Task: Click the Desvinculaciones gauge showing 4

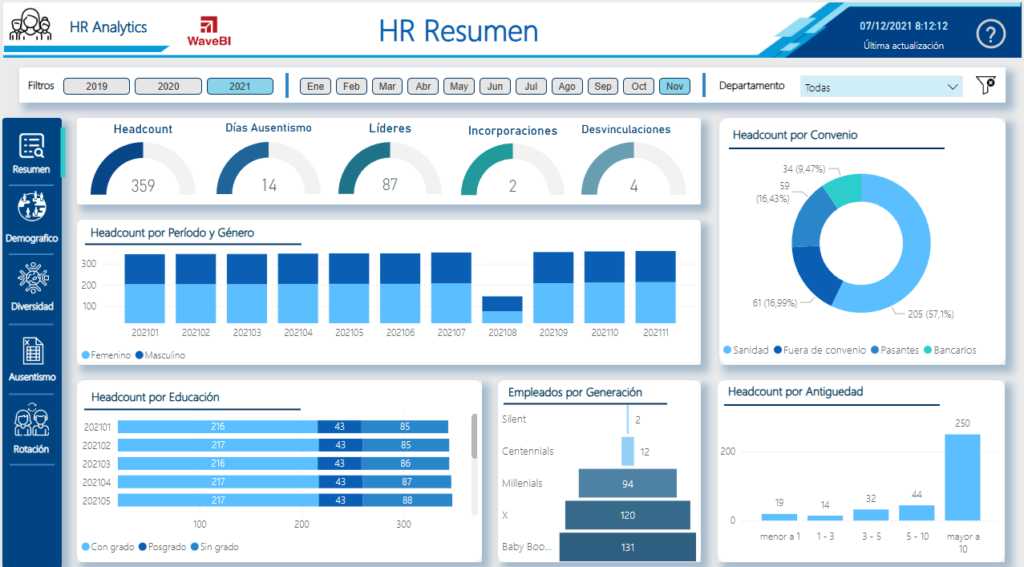Action: pos(633,169)
